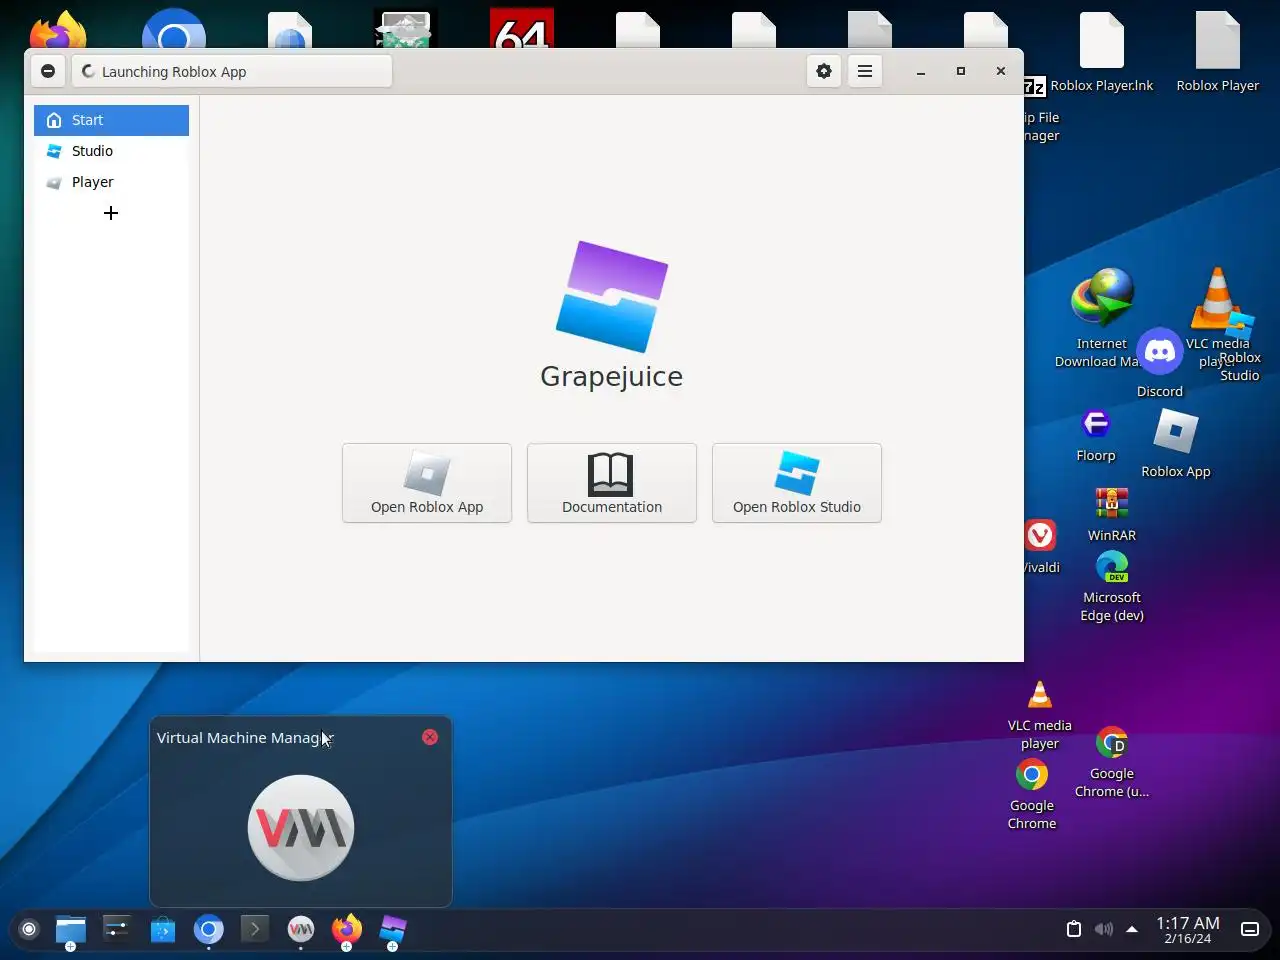This screenshot has width=1280, height=960.
Task: Launch Open Roblox Studio button
Action: tap(797, 483)
